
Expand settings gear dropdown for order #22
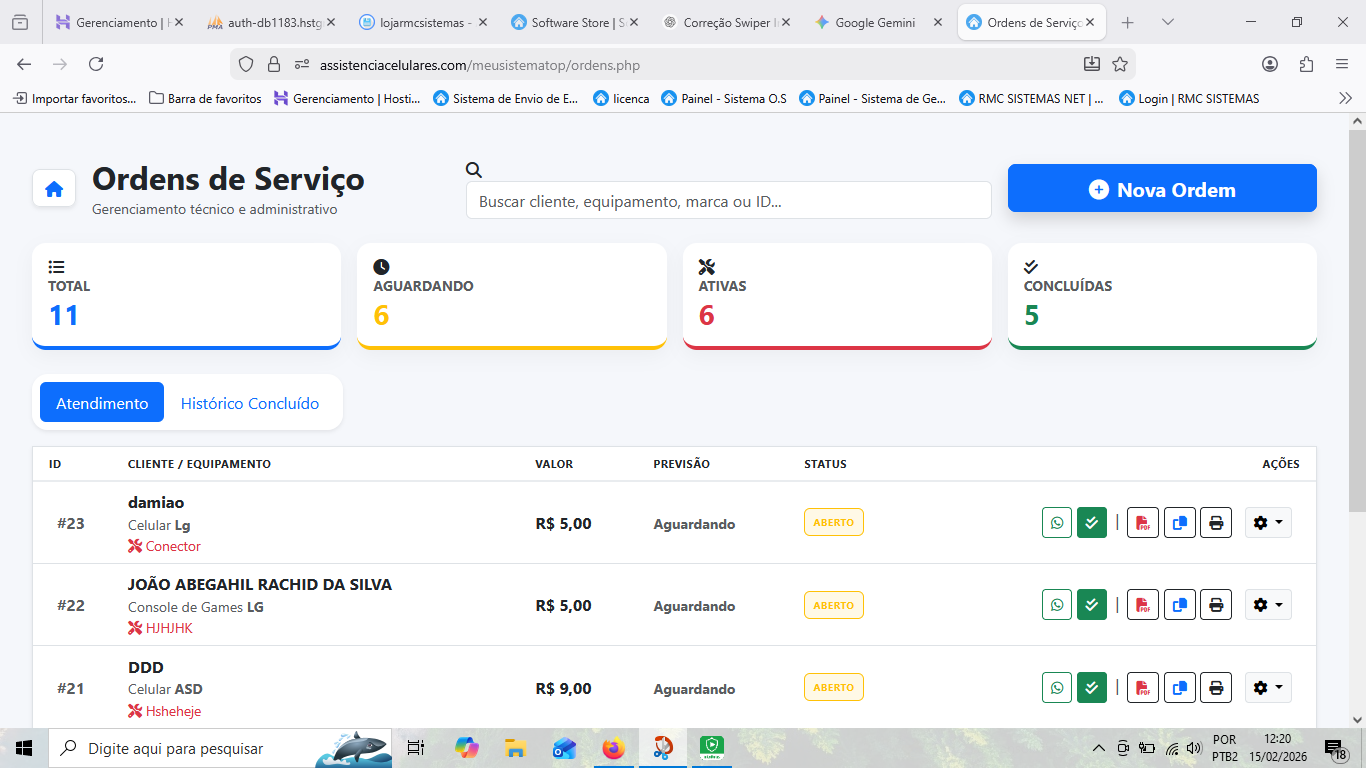[x=1268, y=605]
